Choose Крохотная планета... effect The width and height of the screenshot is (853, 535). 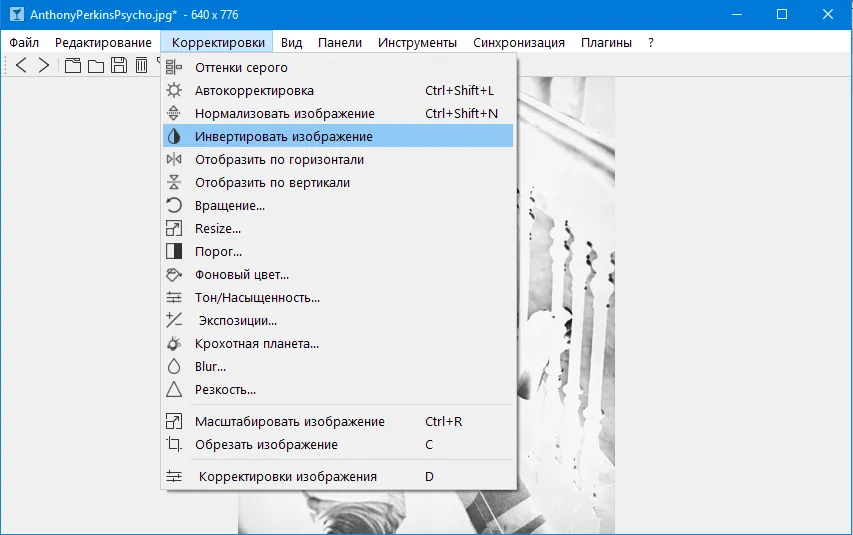coord(338,343)
